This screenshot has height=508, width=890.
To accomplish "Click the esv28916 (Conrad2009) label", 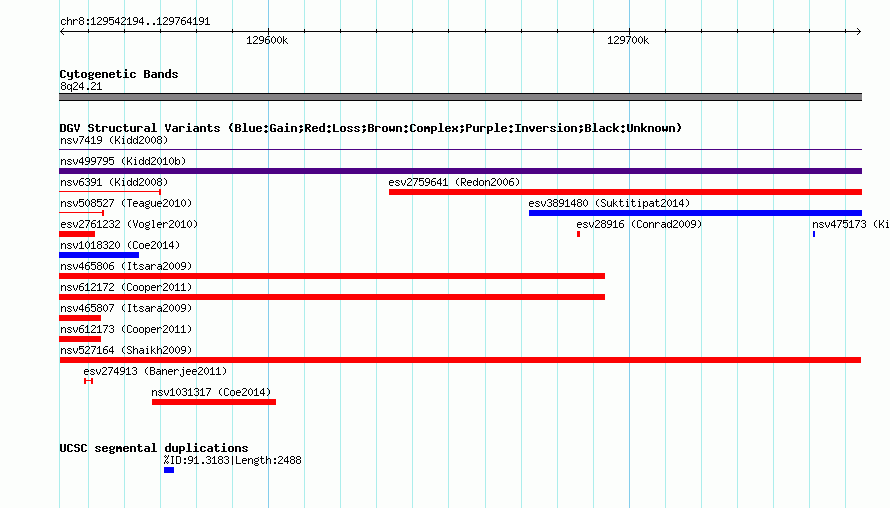I will click(639, 224).
